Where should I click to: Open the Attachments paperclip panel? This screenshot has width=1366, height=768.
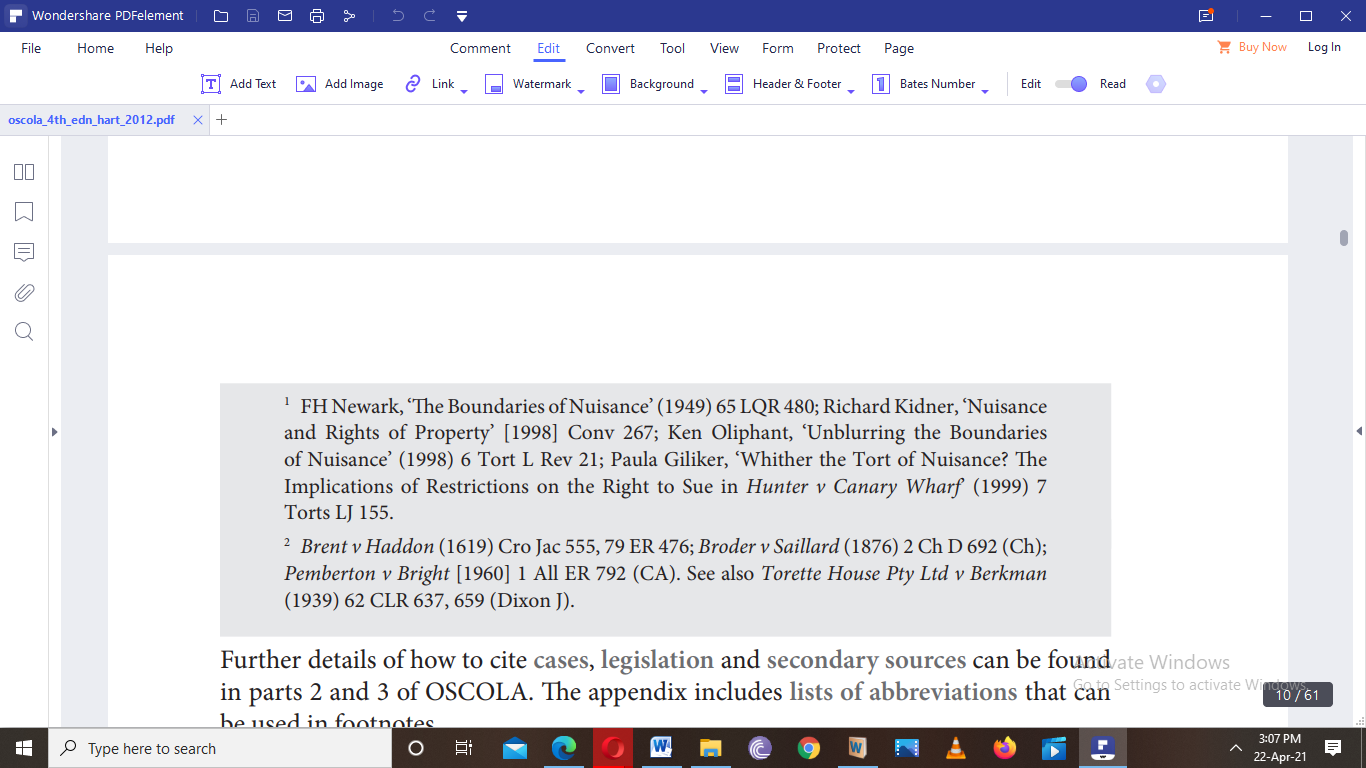tap(24, 292)
